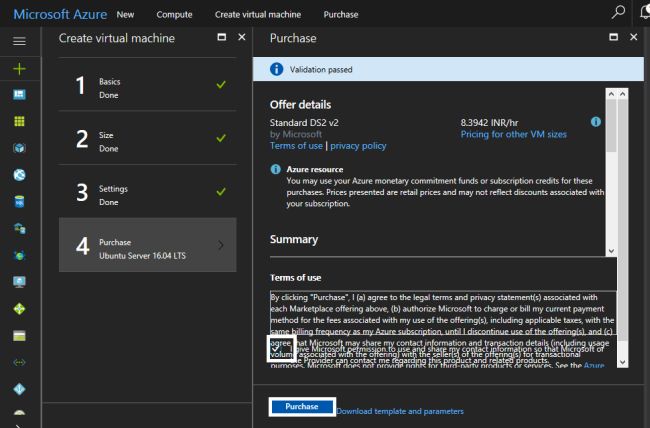This screenshot has height=428, width=650.
Task: Click the search magnifier icon in top bar
Action: [617, 13]
